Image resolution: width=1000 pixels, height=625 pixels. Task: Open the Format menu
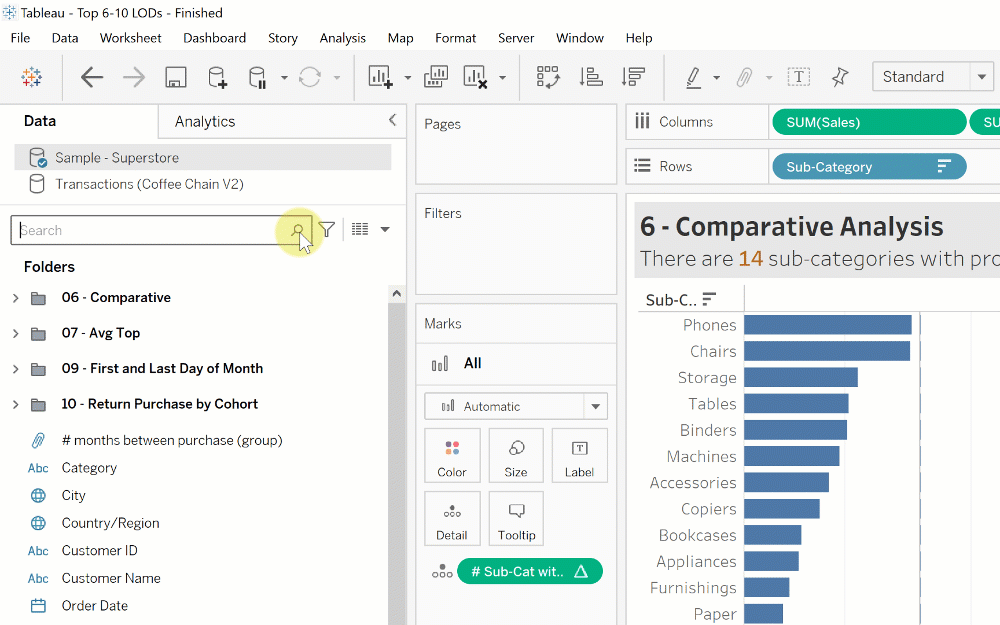pyautogui.click(x=455, y=38)
